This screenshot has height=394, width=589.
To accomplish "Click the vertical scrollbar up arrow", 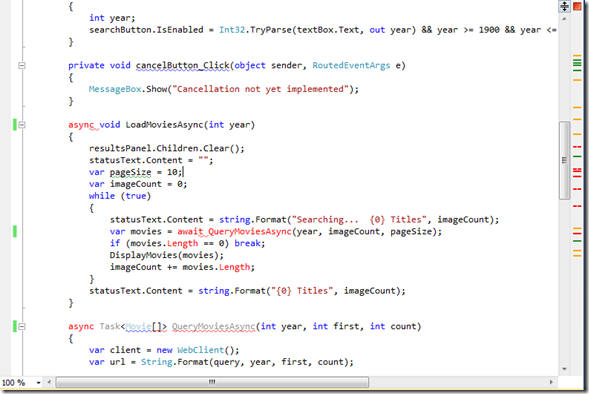I will 564,19.
